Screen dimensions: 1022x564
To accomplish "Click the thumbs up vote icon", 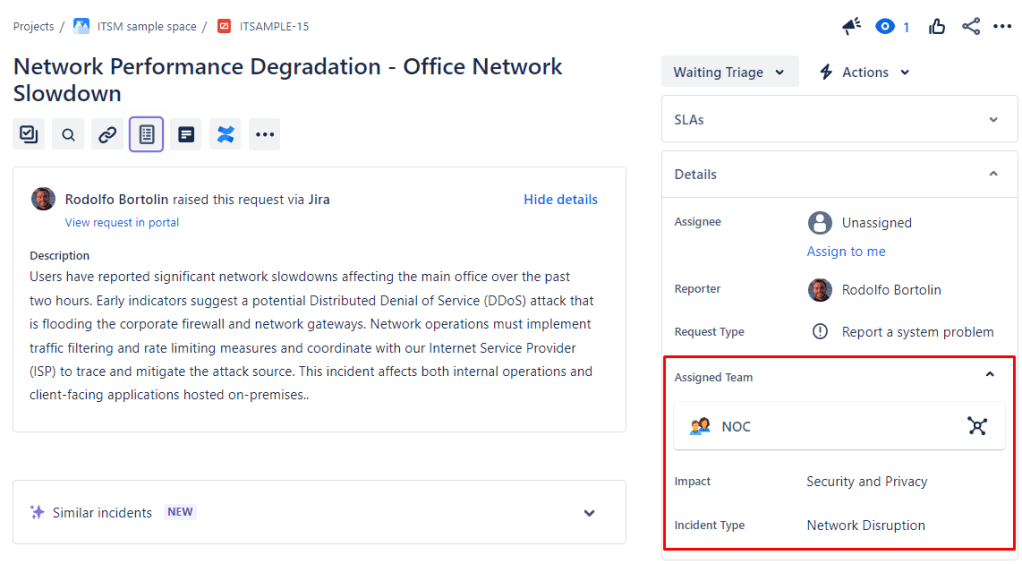I will click(937, 27).
